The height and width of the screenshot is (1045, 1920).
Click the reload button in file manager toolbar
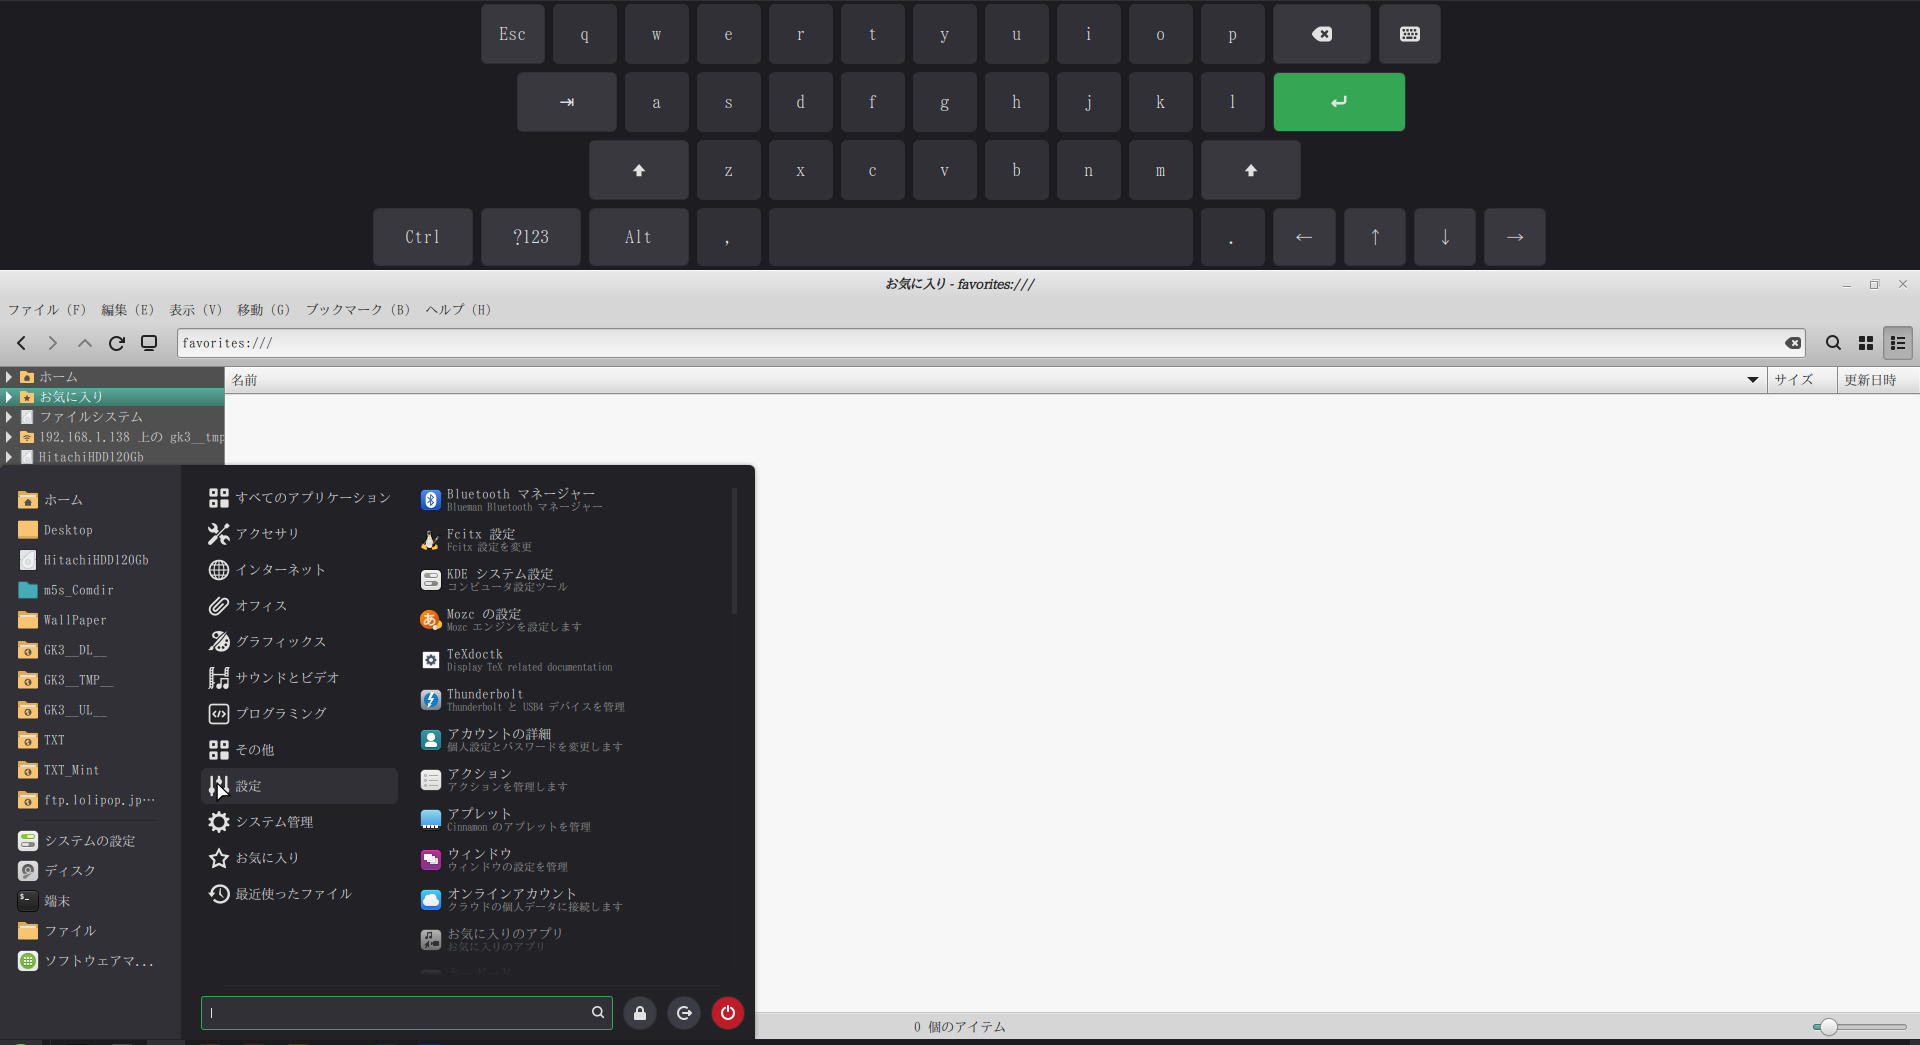click(x=117, y=343)
